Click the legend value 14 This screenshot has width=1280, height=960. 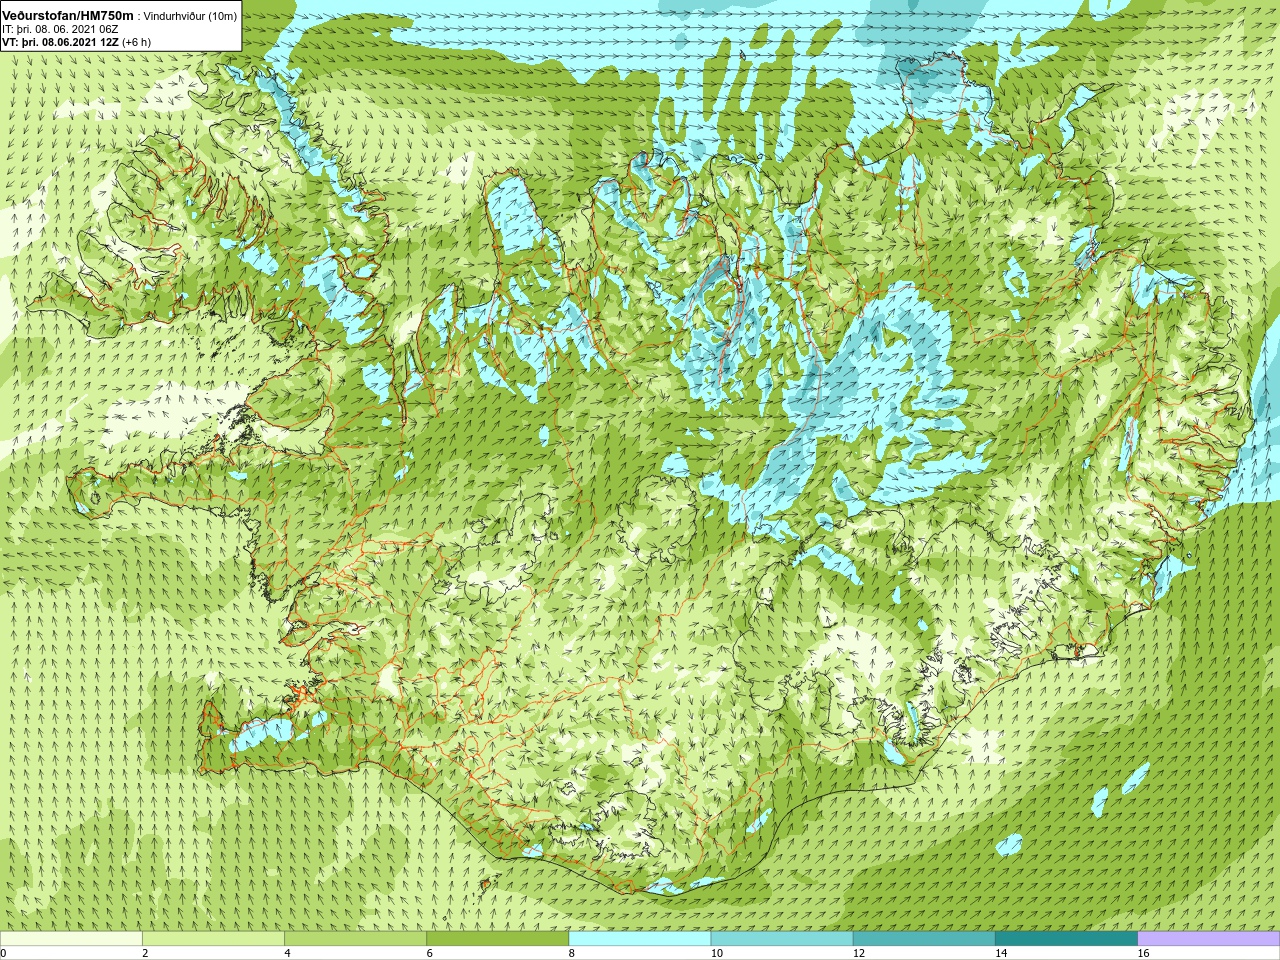(x=1001, y=953)
